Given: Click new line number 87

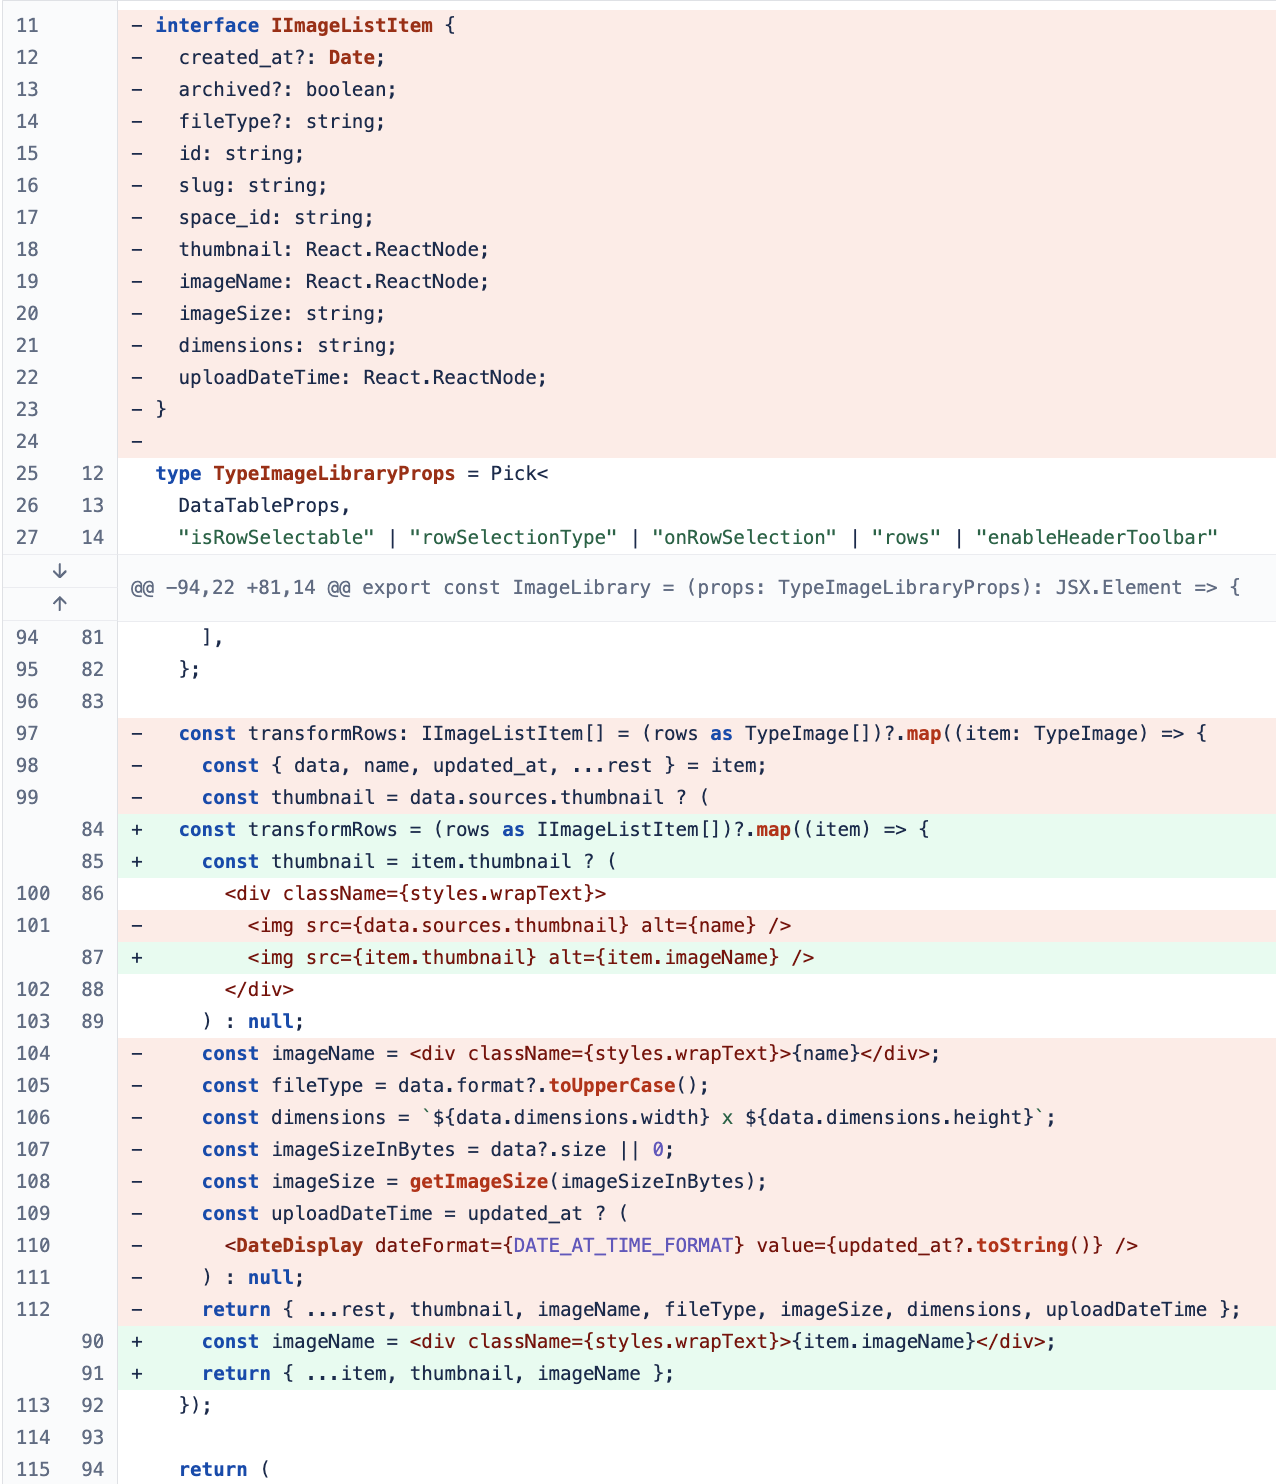Looking at the screenshot, I should 93,957.
